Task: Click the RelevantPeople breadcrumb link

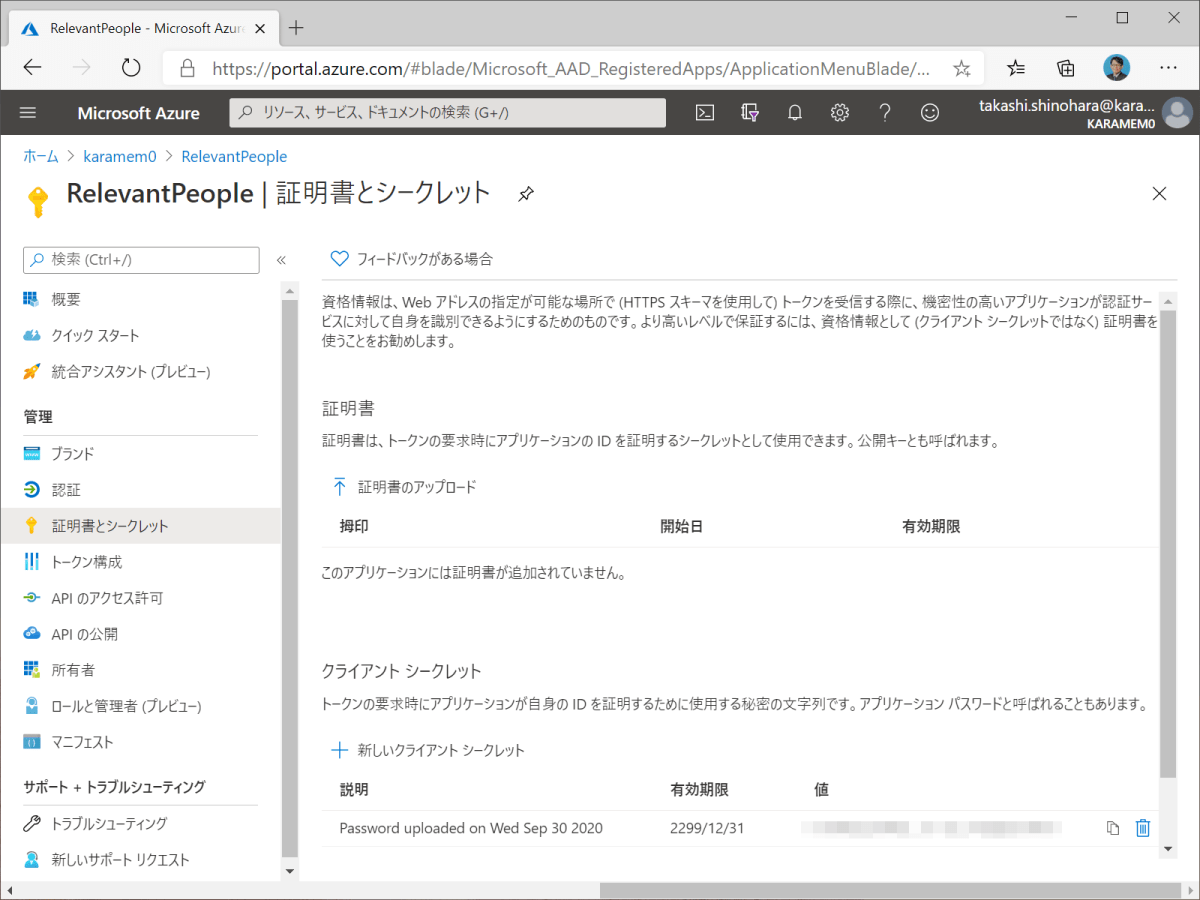Action: 234,156
